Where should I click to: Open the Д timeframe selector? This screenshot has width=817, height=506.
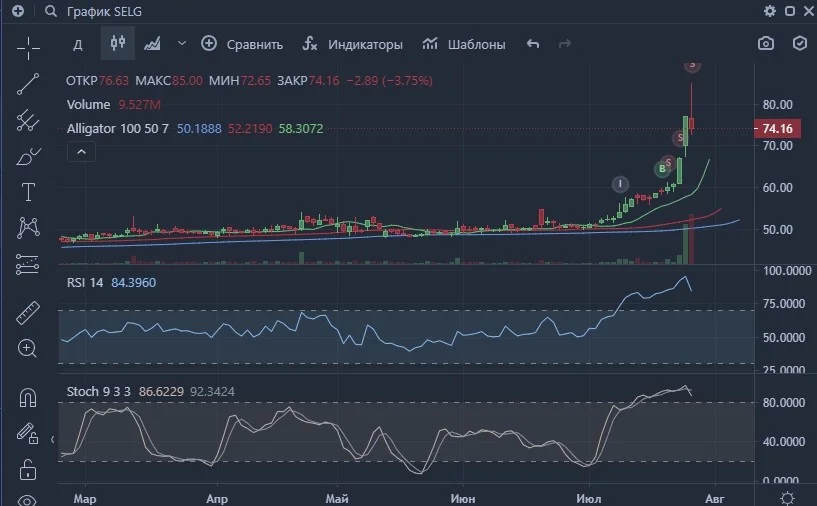pos(78,44)
